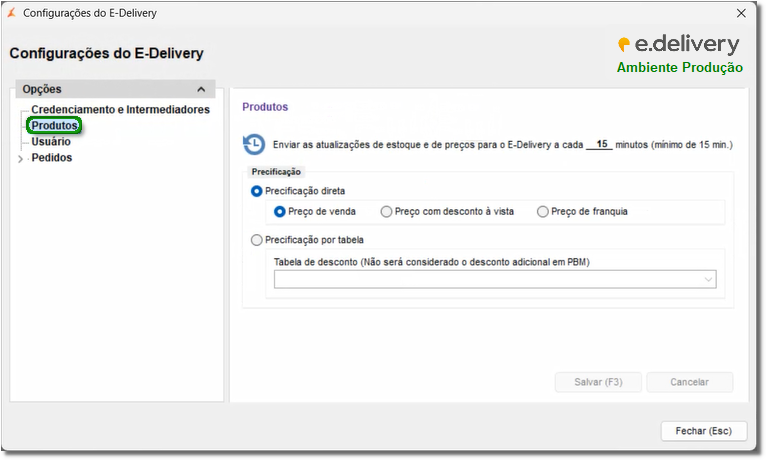Select Produtos in the options tree
This screenshot has width=766, height=460.
point(54,126)
